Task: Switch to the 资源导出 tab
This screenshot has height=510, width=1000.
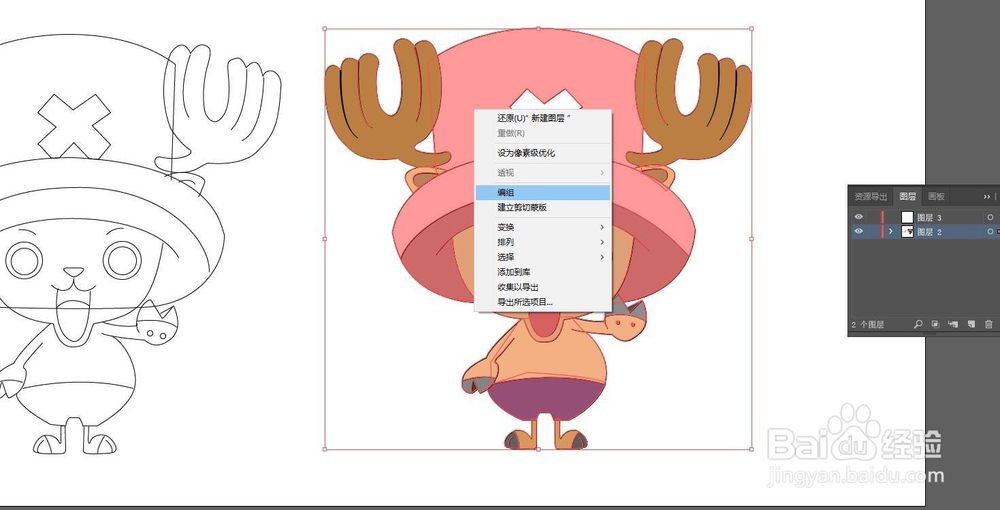Action: click(x=871, y=196)
